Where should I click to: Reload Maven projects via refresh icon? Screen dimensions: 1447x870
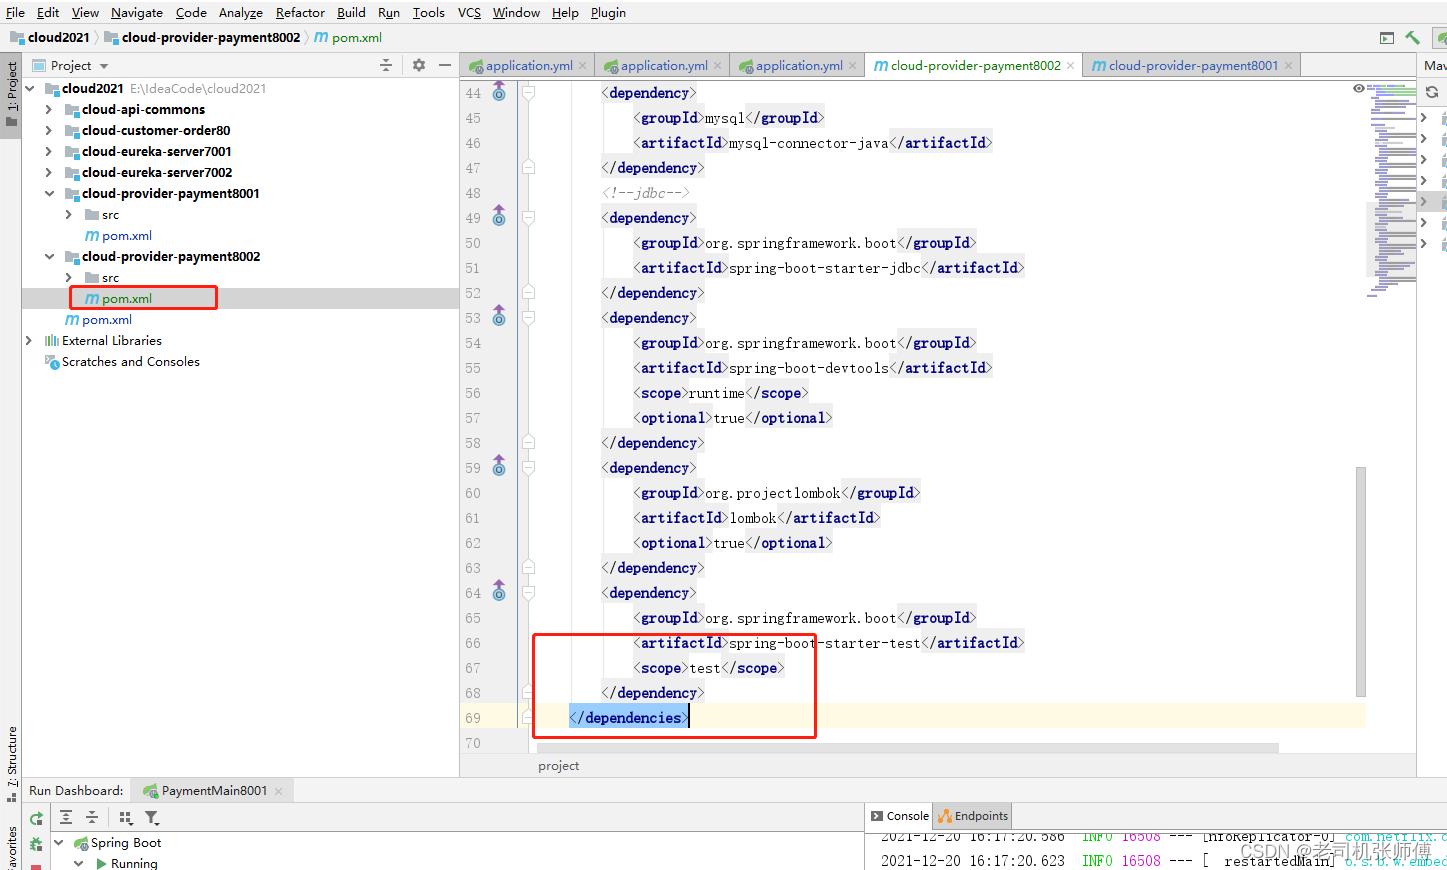pyautogui.click(x=1432, y=92)
